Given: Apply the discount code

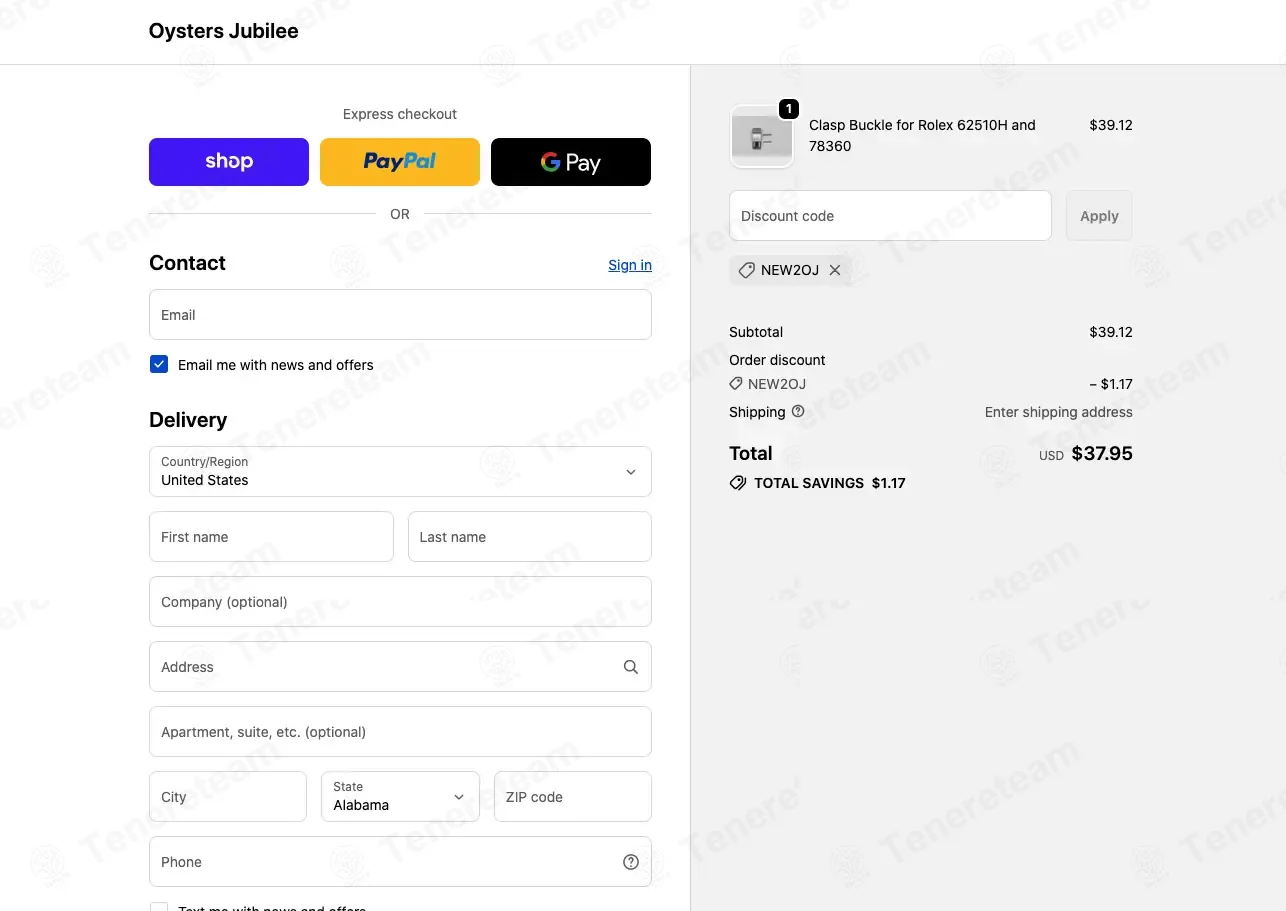Looking at the screenshot, I should (x=1099, y=216).
